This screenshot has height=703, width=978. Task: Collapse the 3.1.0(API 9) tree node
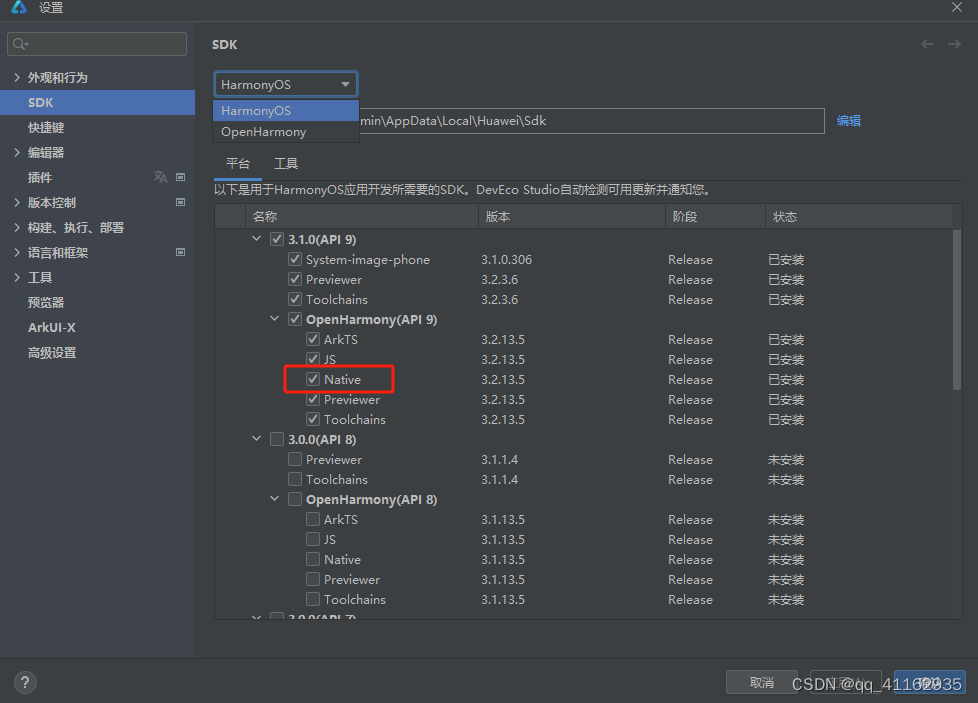[x=256, y=238]
